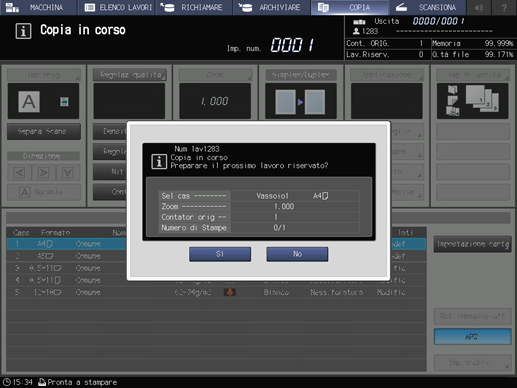This screenshot has height=388, width=517.
Task: Click the user icon next to 1283
Action: tap(356, 31)
